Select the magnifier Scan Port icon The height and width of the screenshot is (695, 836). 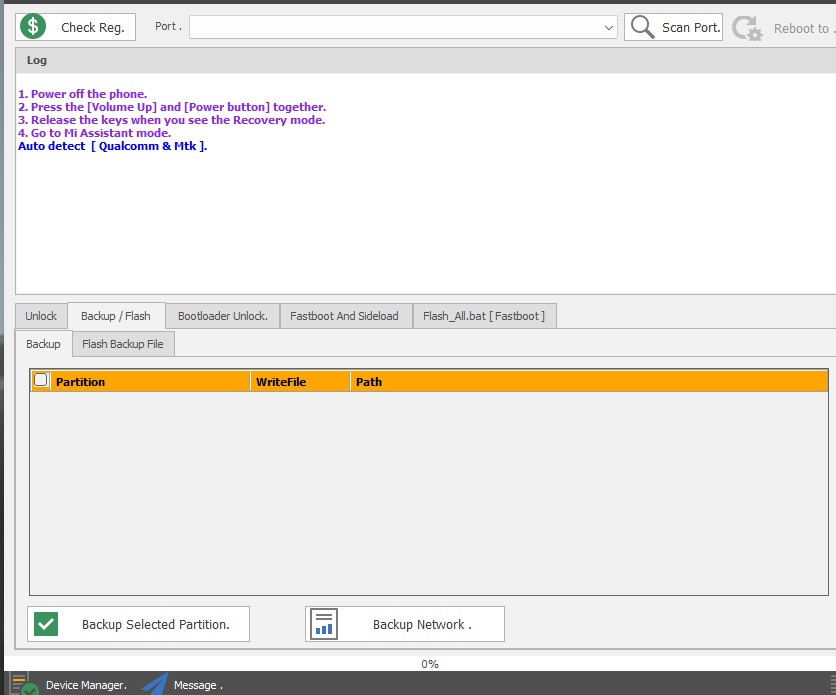point(641,27)
